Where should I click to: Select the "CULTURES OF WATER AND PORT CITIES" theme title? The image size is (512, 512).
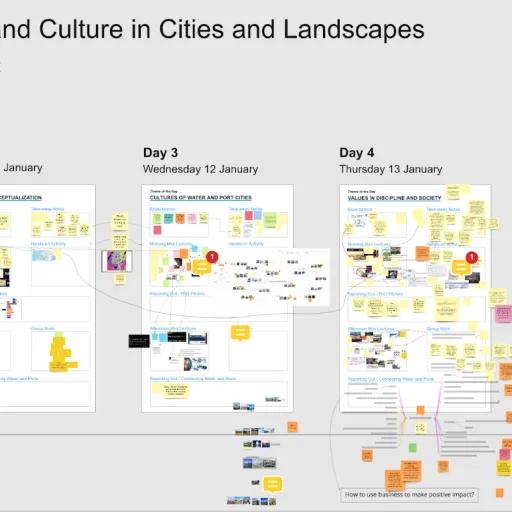(x=201, y=198)
